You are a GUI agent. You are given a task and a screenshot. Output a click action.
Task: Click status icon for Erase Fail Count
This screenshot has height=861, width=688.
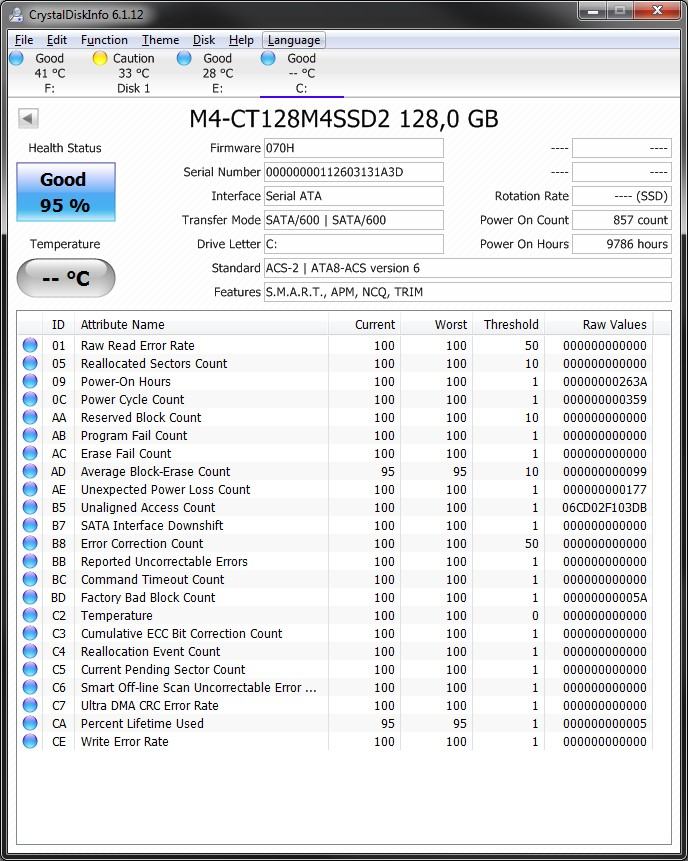click(x=30, y=453)
